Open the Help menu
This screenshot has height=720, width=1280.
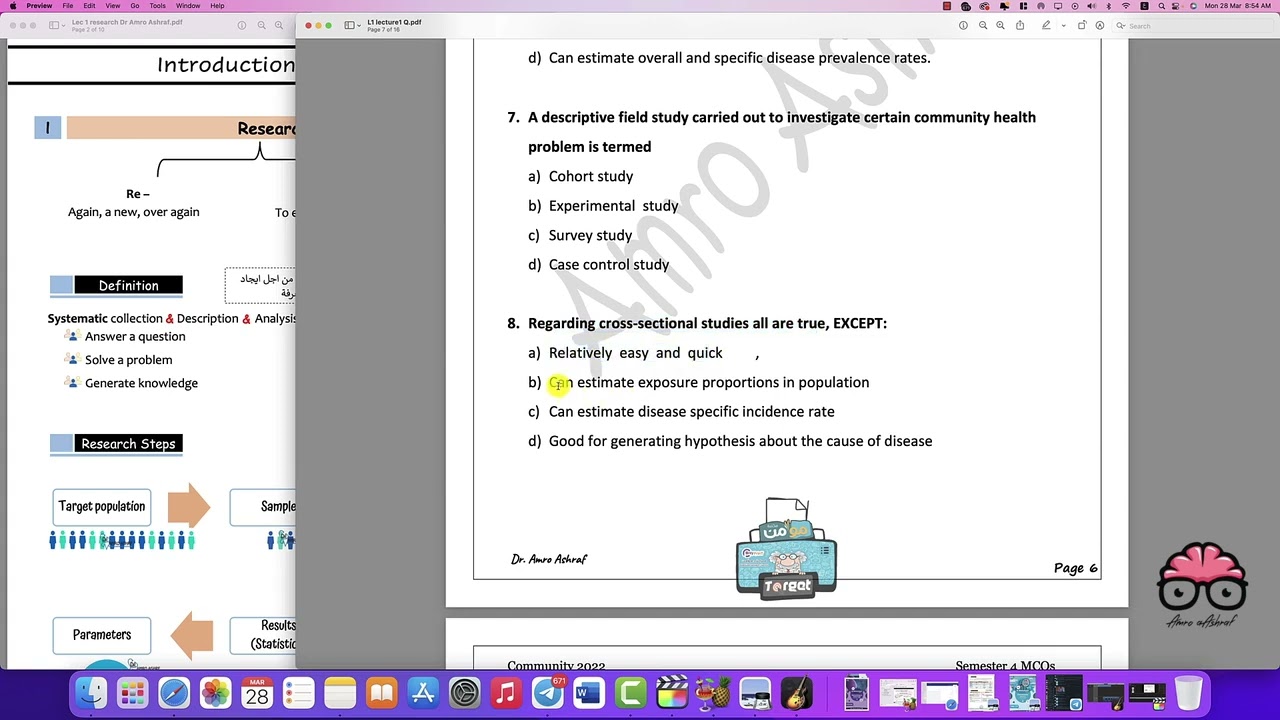point(217,6)
